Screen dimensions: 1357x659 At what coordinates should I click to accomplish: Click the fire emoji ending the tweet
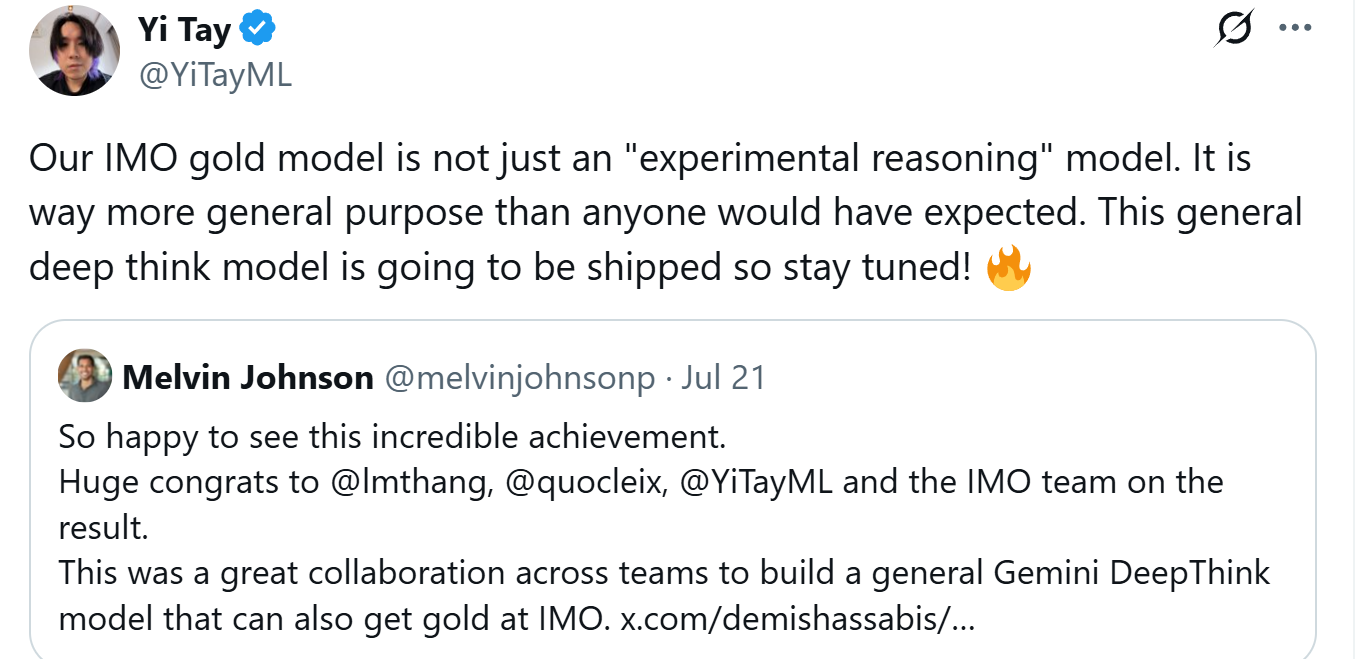point(1008,268)
